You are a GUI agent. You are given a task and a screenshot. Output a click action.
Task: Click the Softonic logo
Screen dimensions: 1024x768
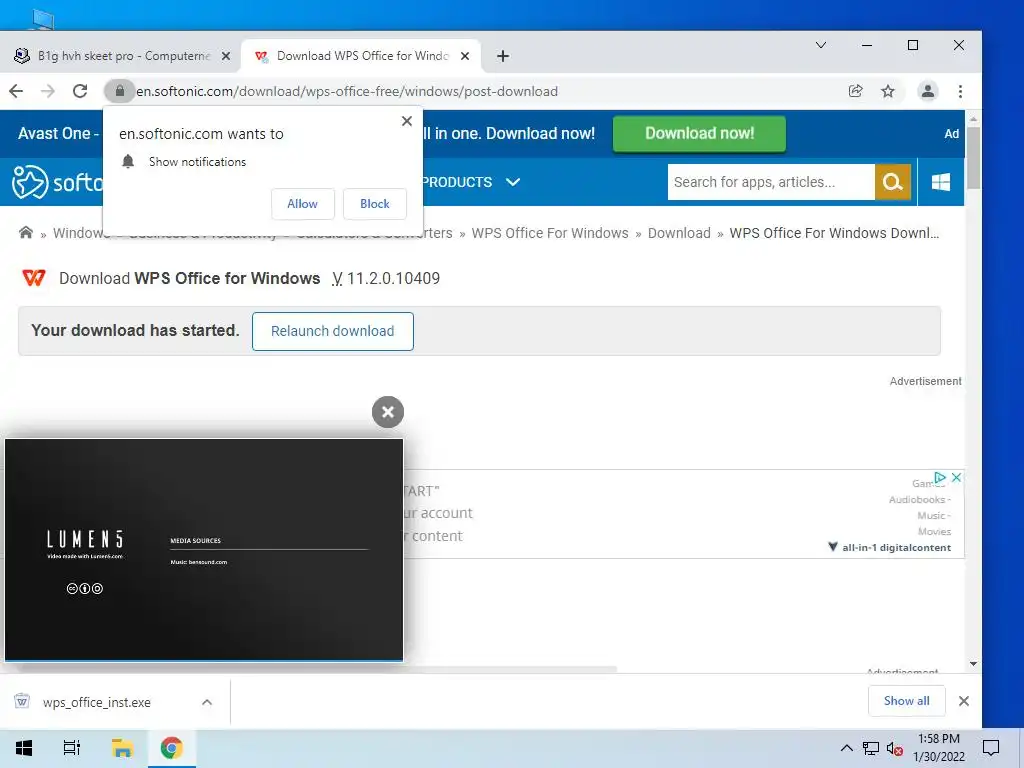click(x=57, y=182)
